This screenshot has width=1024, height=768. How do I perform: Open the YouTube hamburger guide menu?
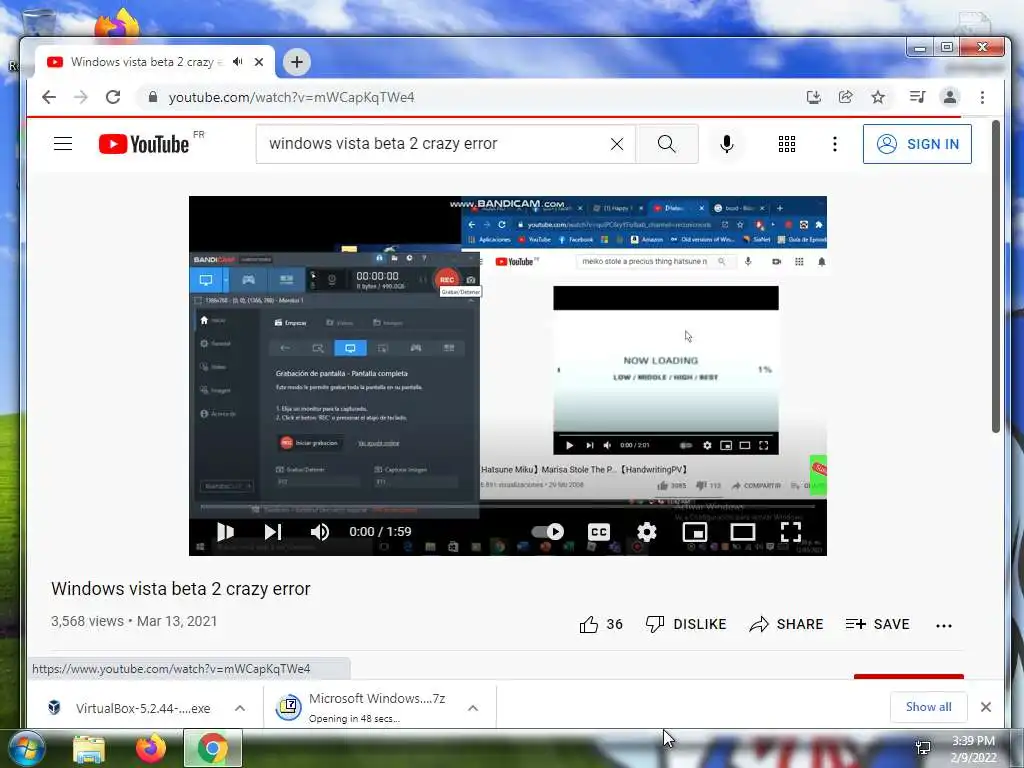63,144
